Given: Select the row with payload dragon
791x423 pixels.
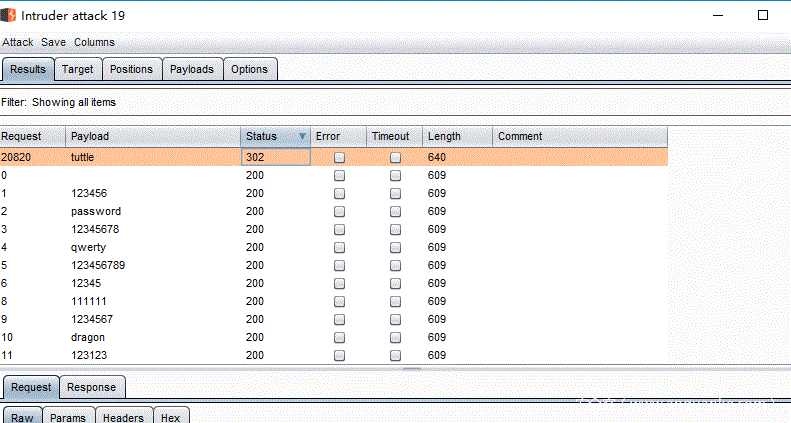Looking at the screenshot, I should click(88, 338).
